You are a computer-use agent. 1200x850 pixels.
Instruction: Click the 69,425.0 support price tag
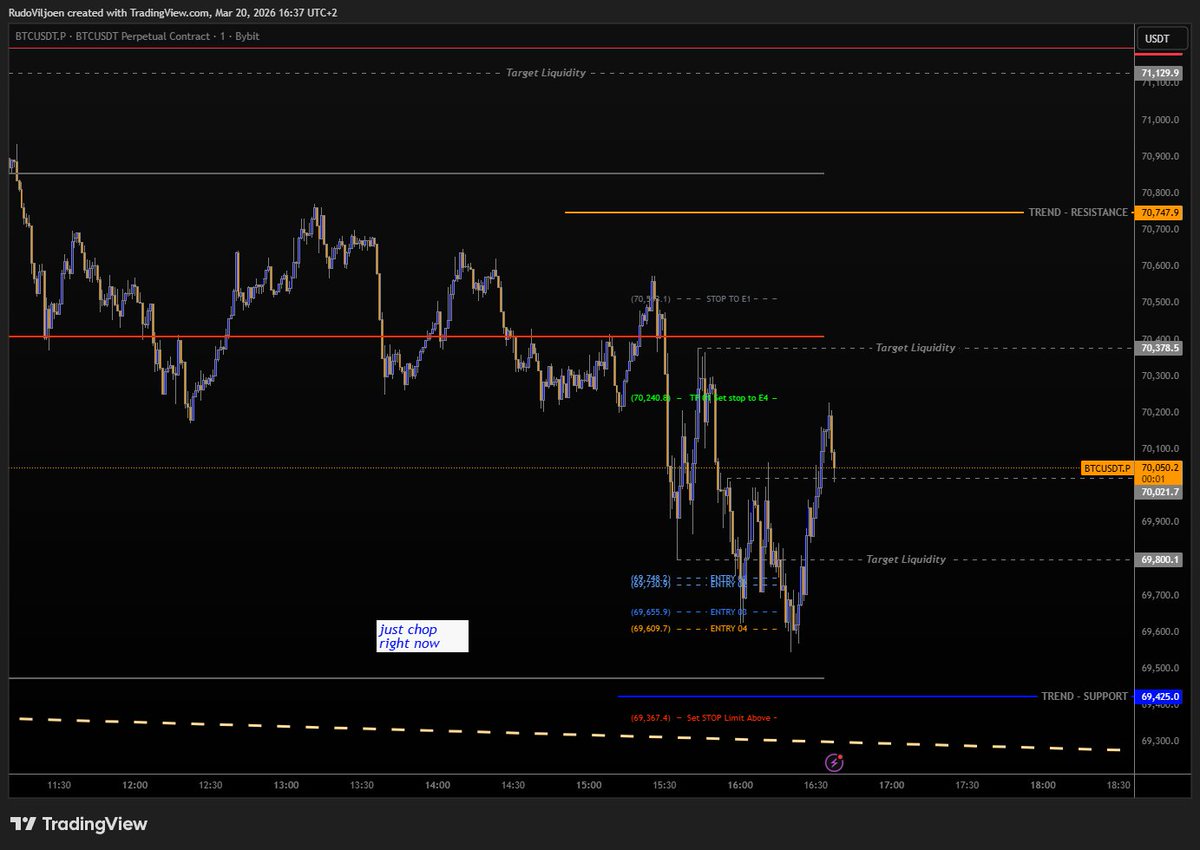1160,696
